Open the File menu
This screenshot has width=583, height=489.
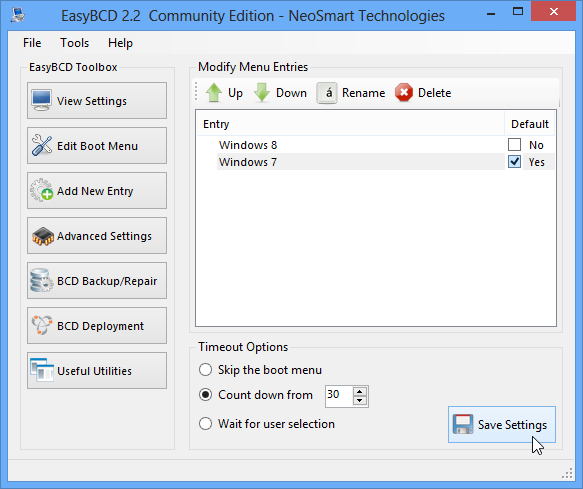[32, 43]
